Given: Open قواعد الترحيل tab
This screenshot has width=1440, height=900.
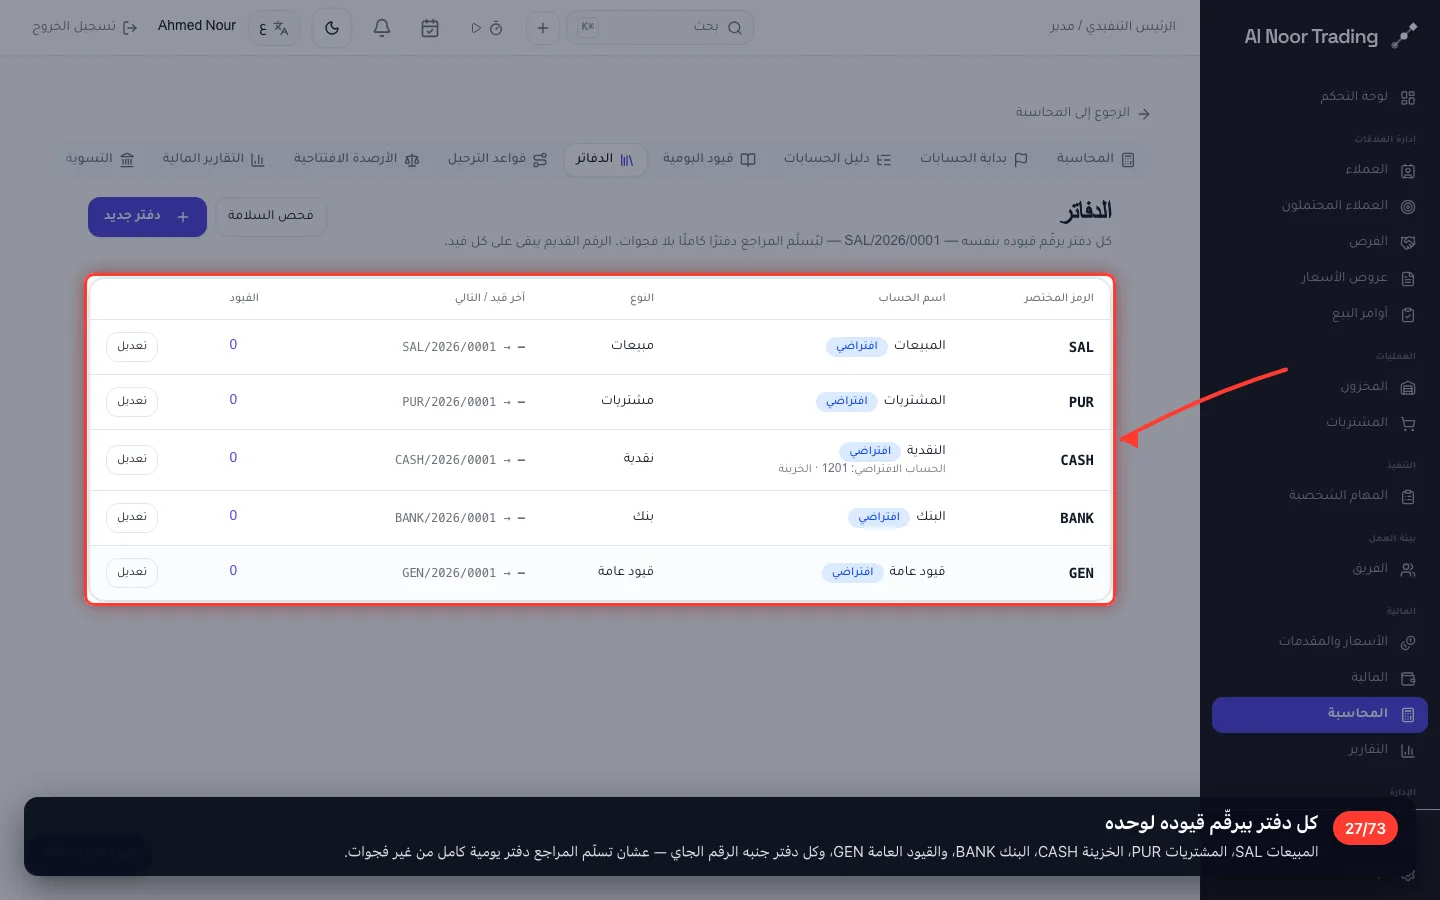Looking at the screenshot, I should click(x=497, y=159).
